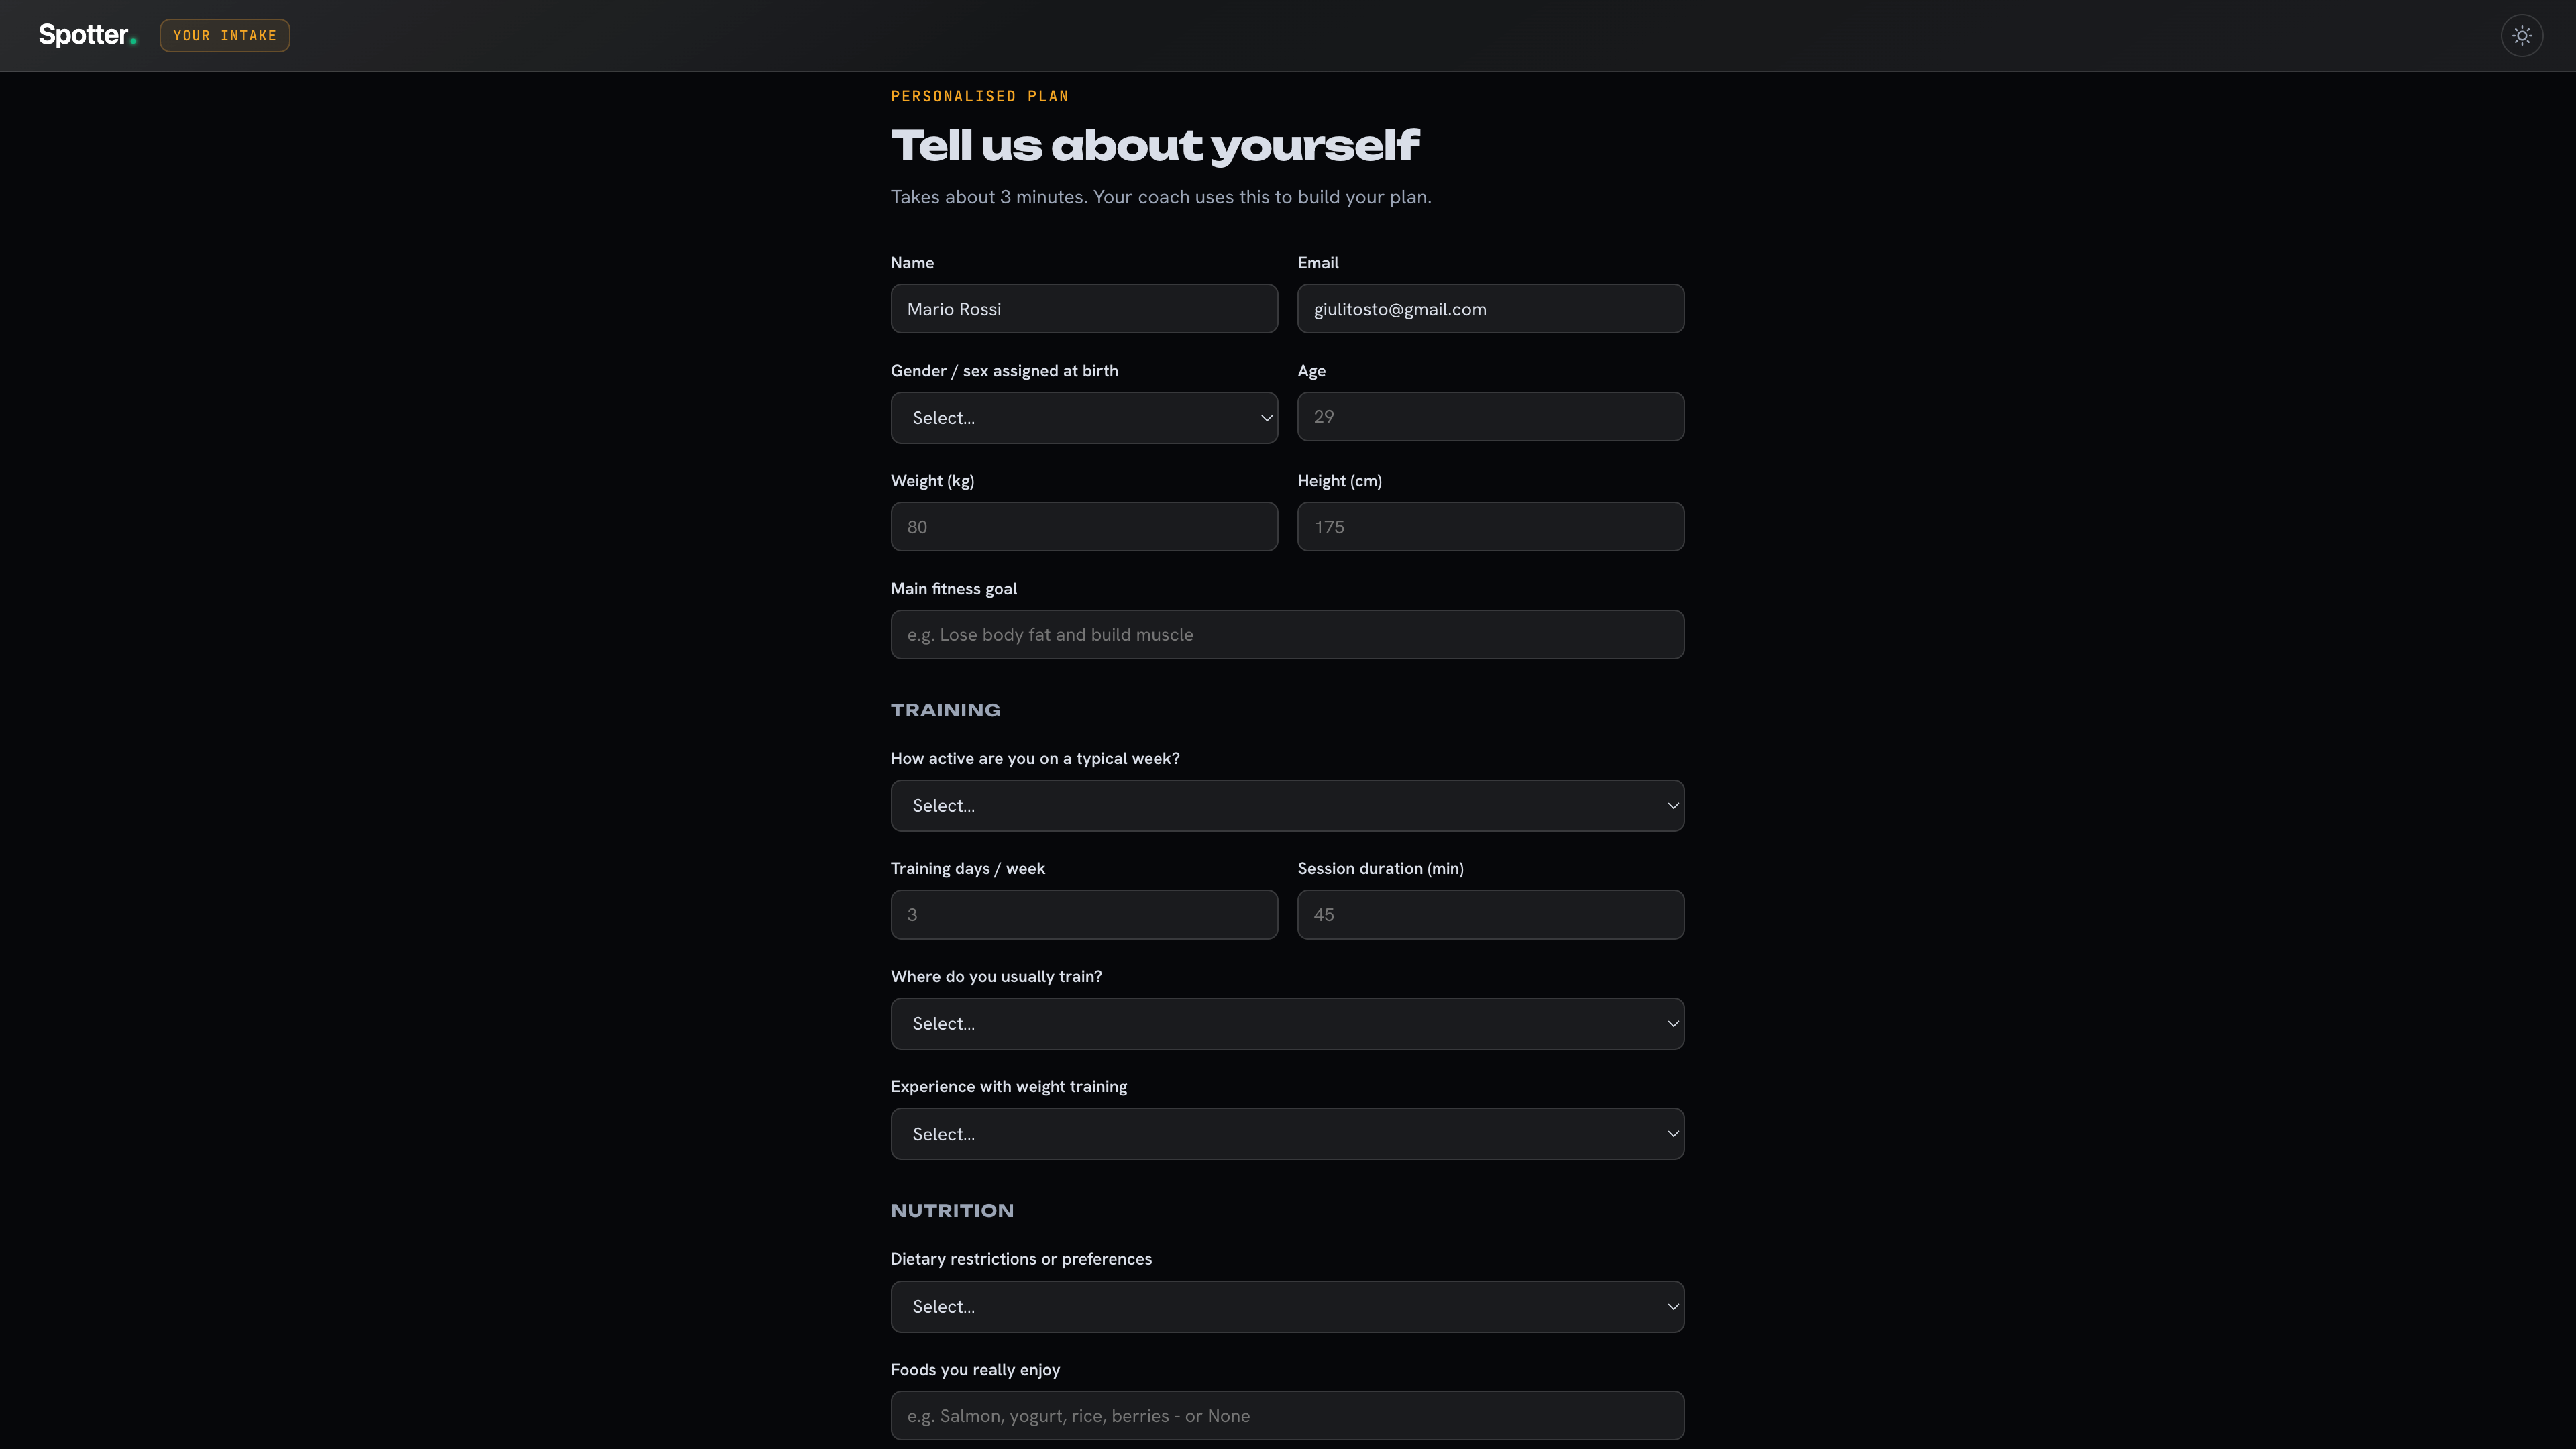The image size is (2576, 1449).
Task: Focus the Age input field
Action: click(x=1490, y=417)
